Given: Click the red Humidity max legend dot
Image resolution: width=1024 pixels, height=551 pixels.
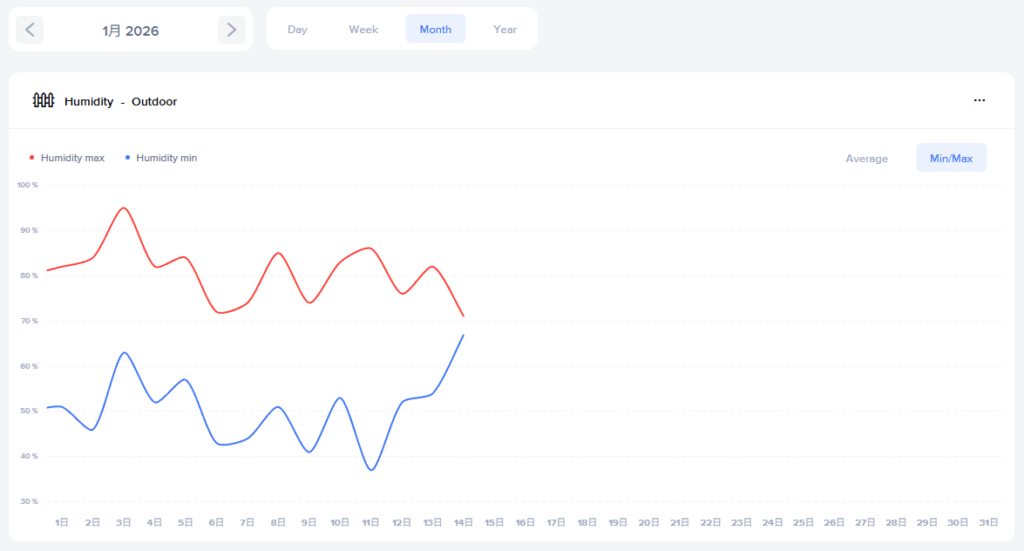Looking at the screenshot, I should (32, 158).
